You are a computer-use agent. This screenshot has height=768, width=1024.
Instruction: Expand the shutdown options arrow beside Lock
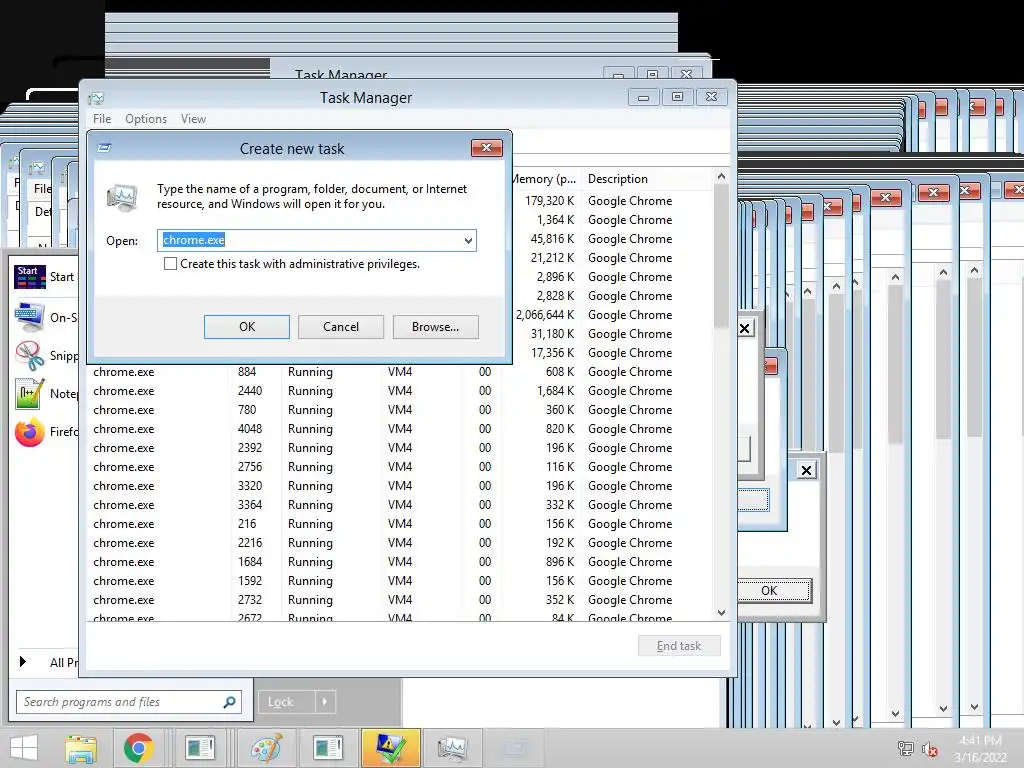[325, 702]
